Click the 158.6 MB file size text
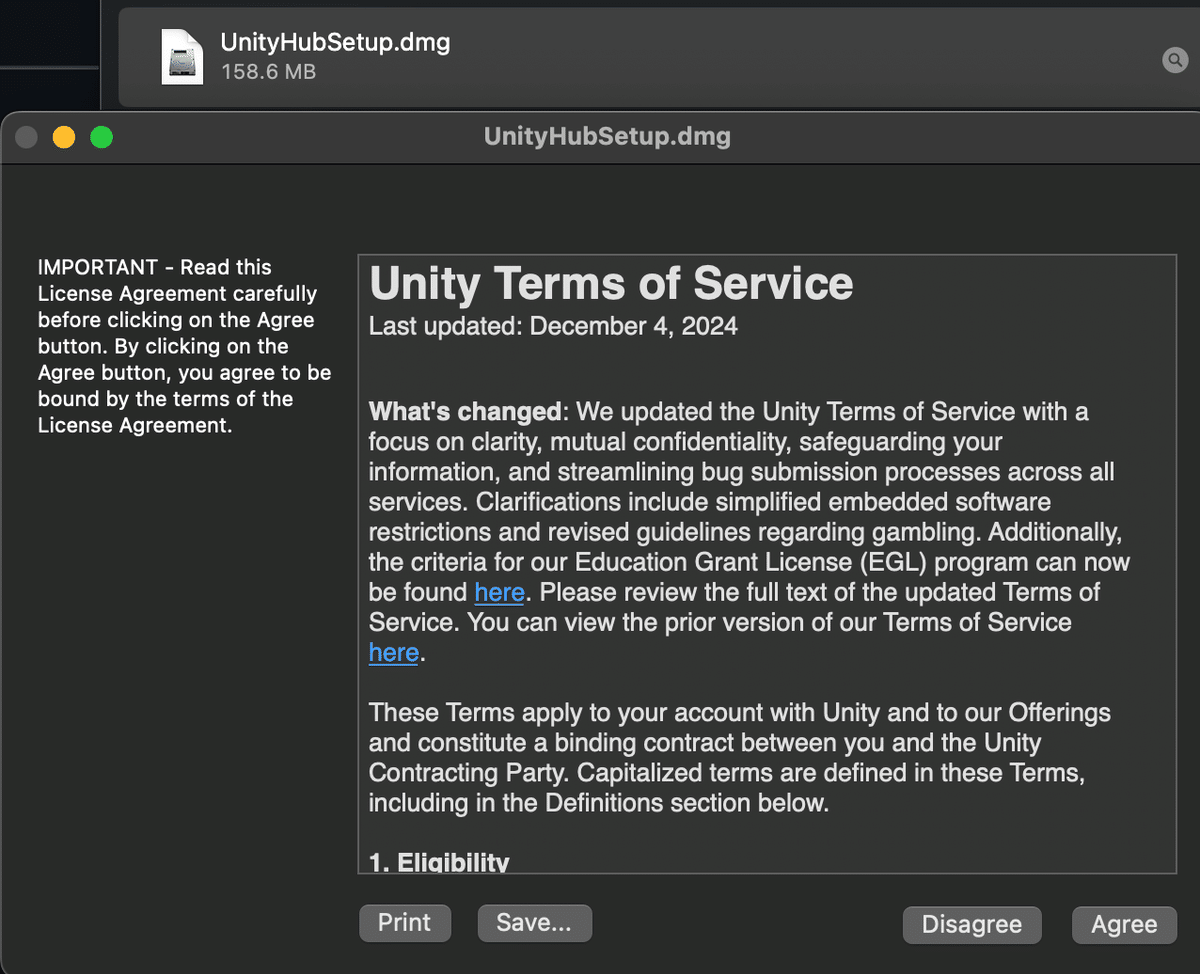The height and width of the screenshot is (974, 1200). [x=268, y=72]
